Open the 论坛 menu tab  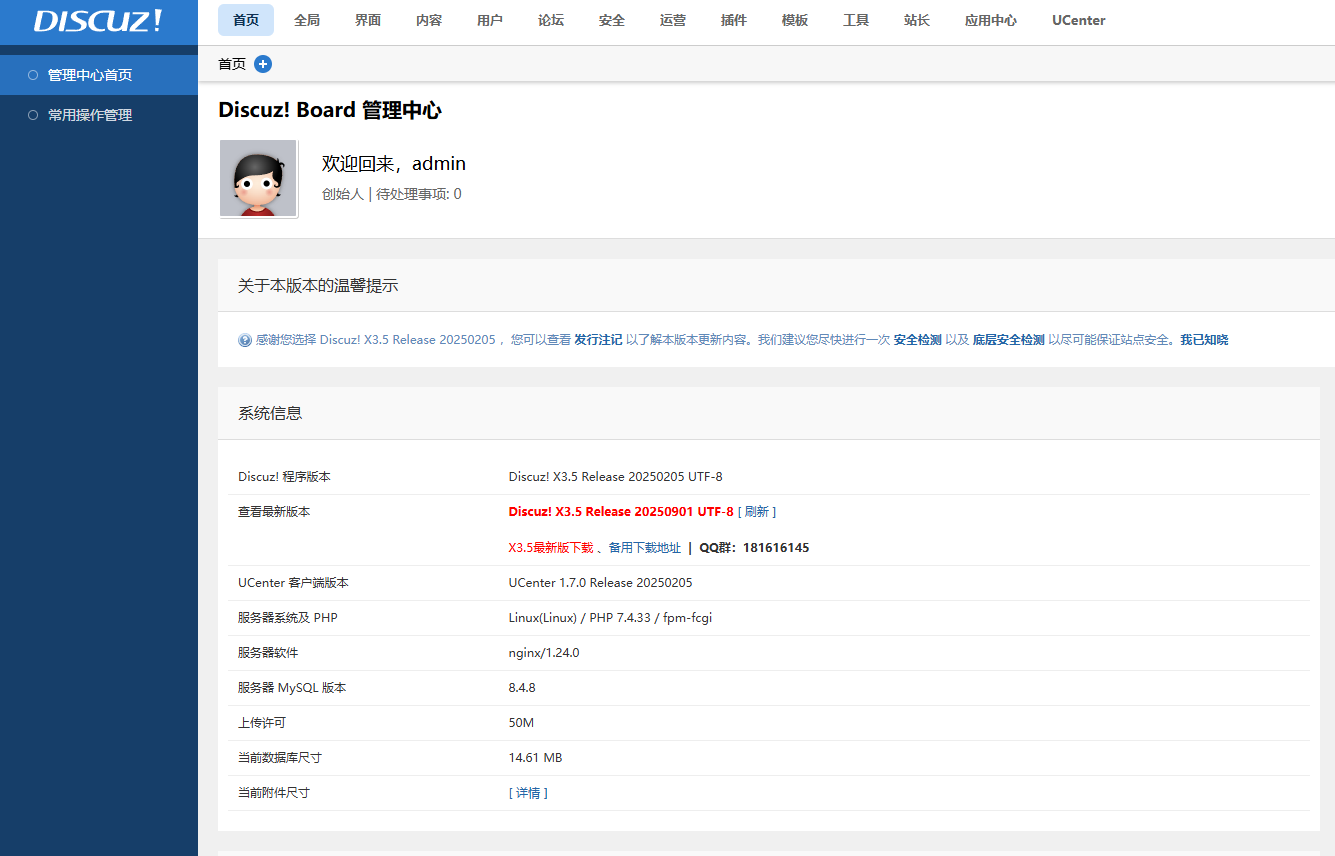(551, 20)
